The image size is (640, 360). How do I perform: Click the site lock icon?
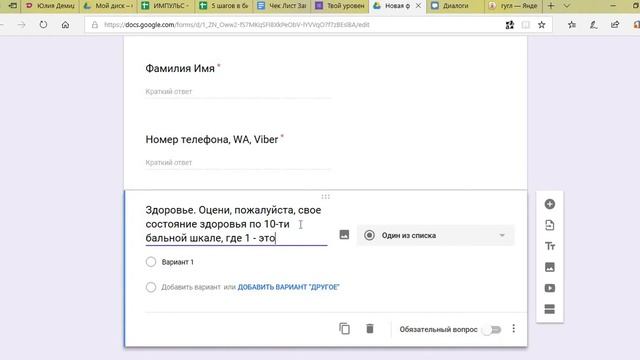point(95,25)
